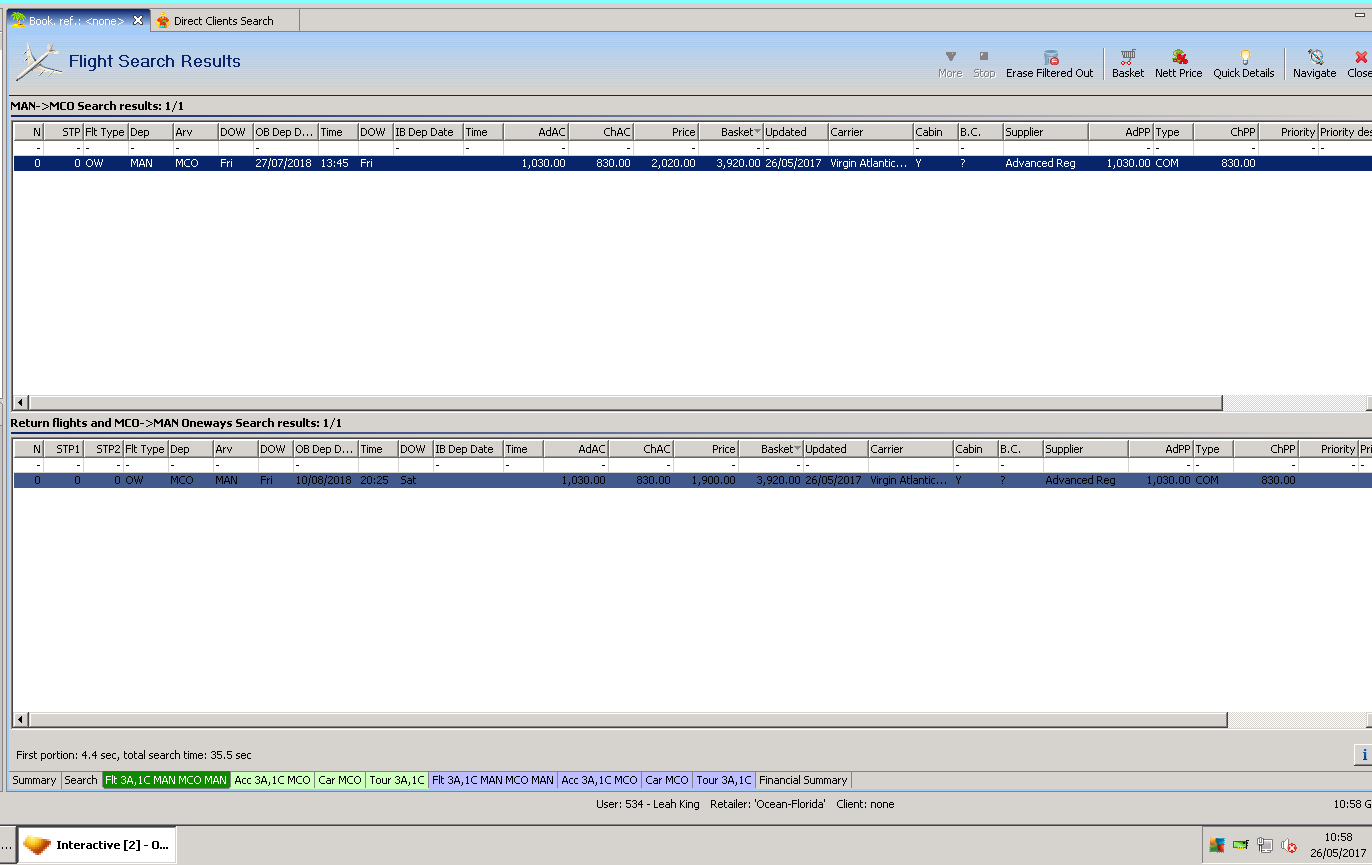Click the Navigate toolbar icon
This screenshot has width=1372, height=865.
[x=1314, y=64]
